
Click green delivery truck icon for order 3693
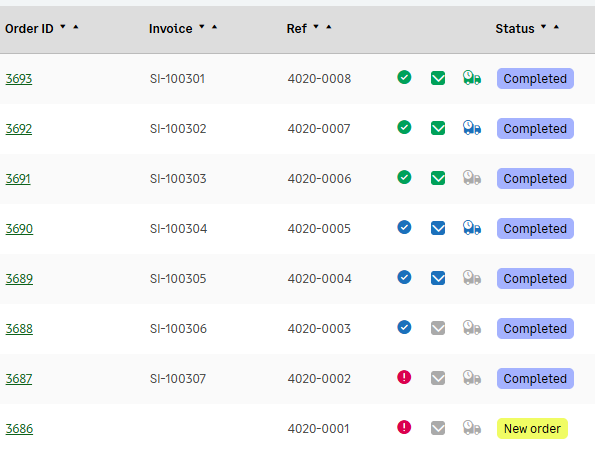pyautogui.click(x=472, y=78)
